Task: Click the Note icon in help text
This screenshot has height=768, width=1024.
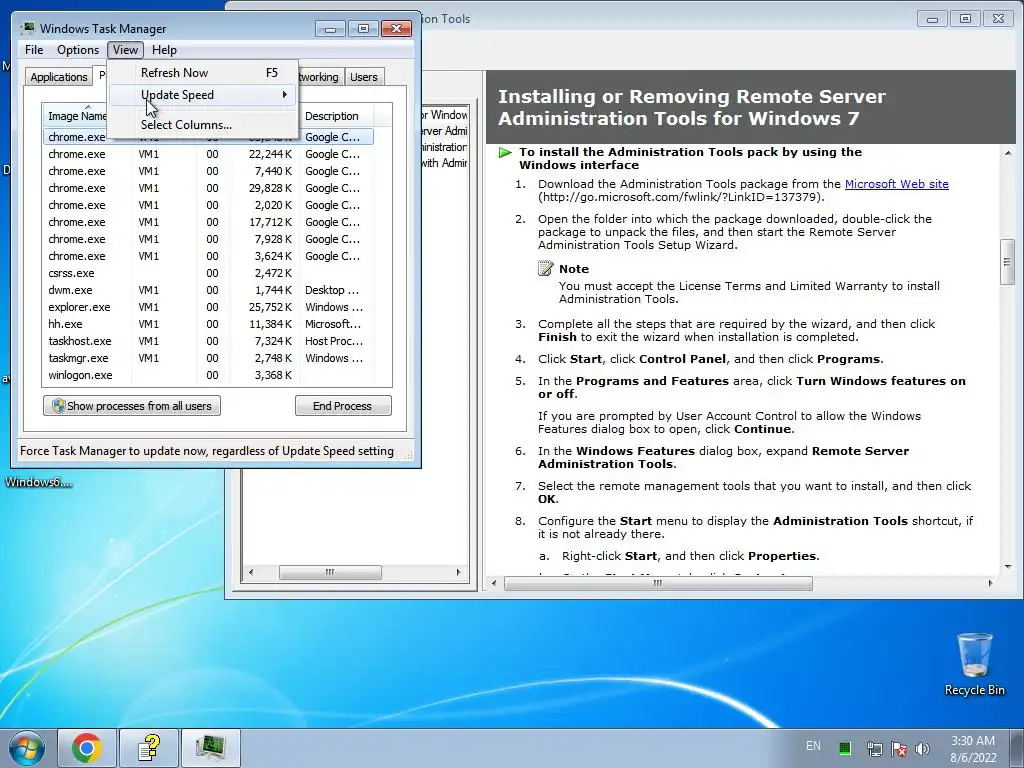Action: pos(545,268)
